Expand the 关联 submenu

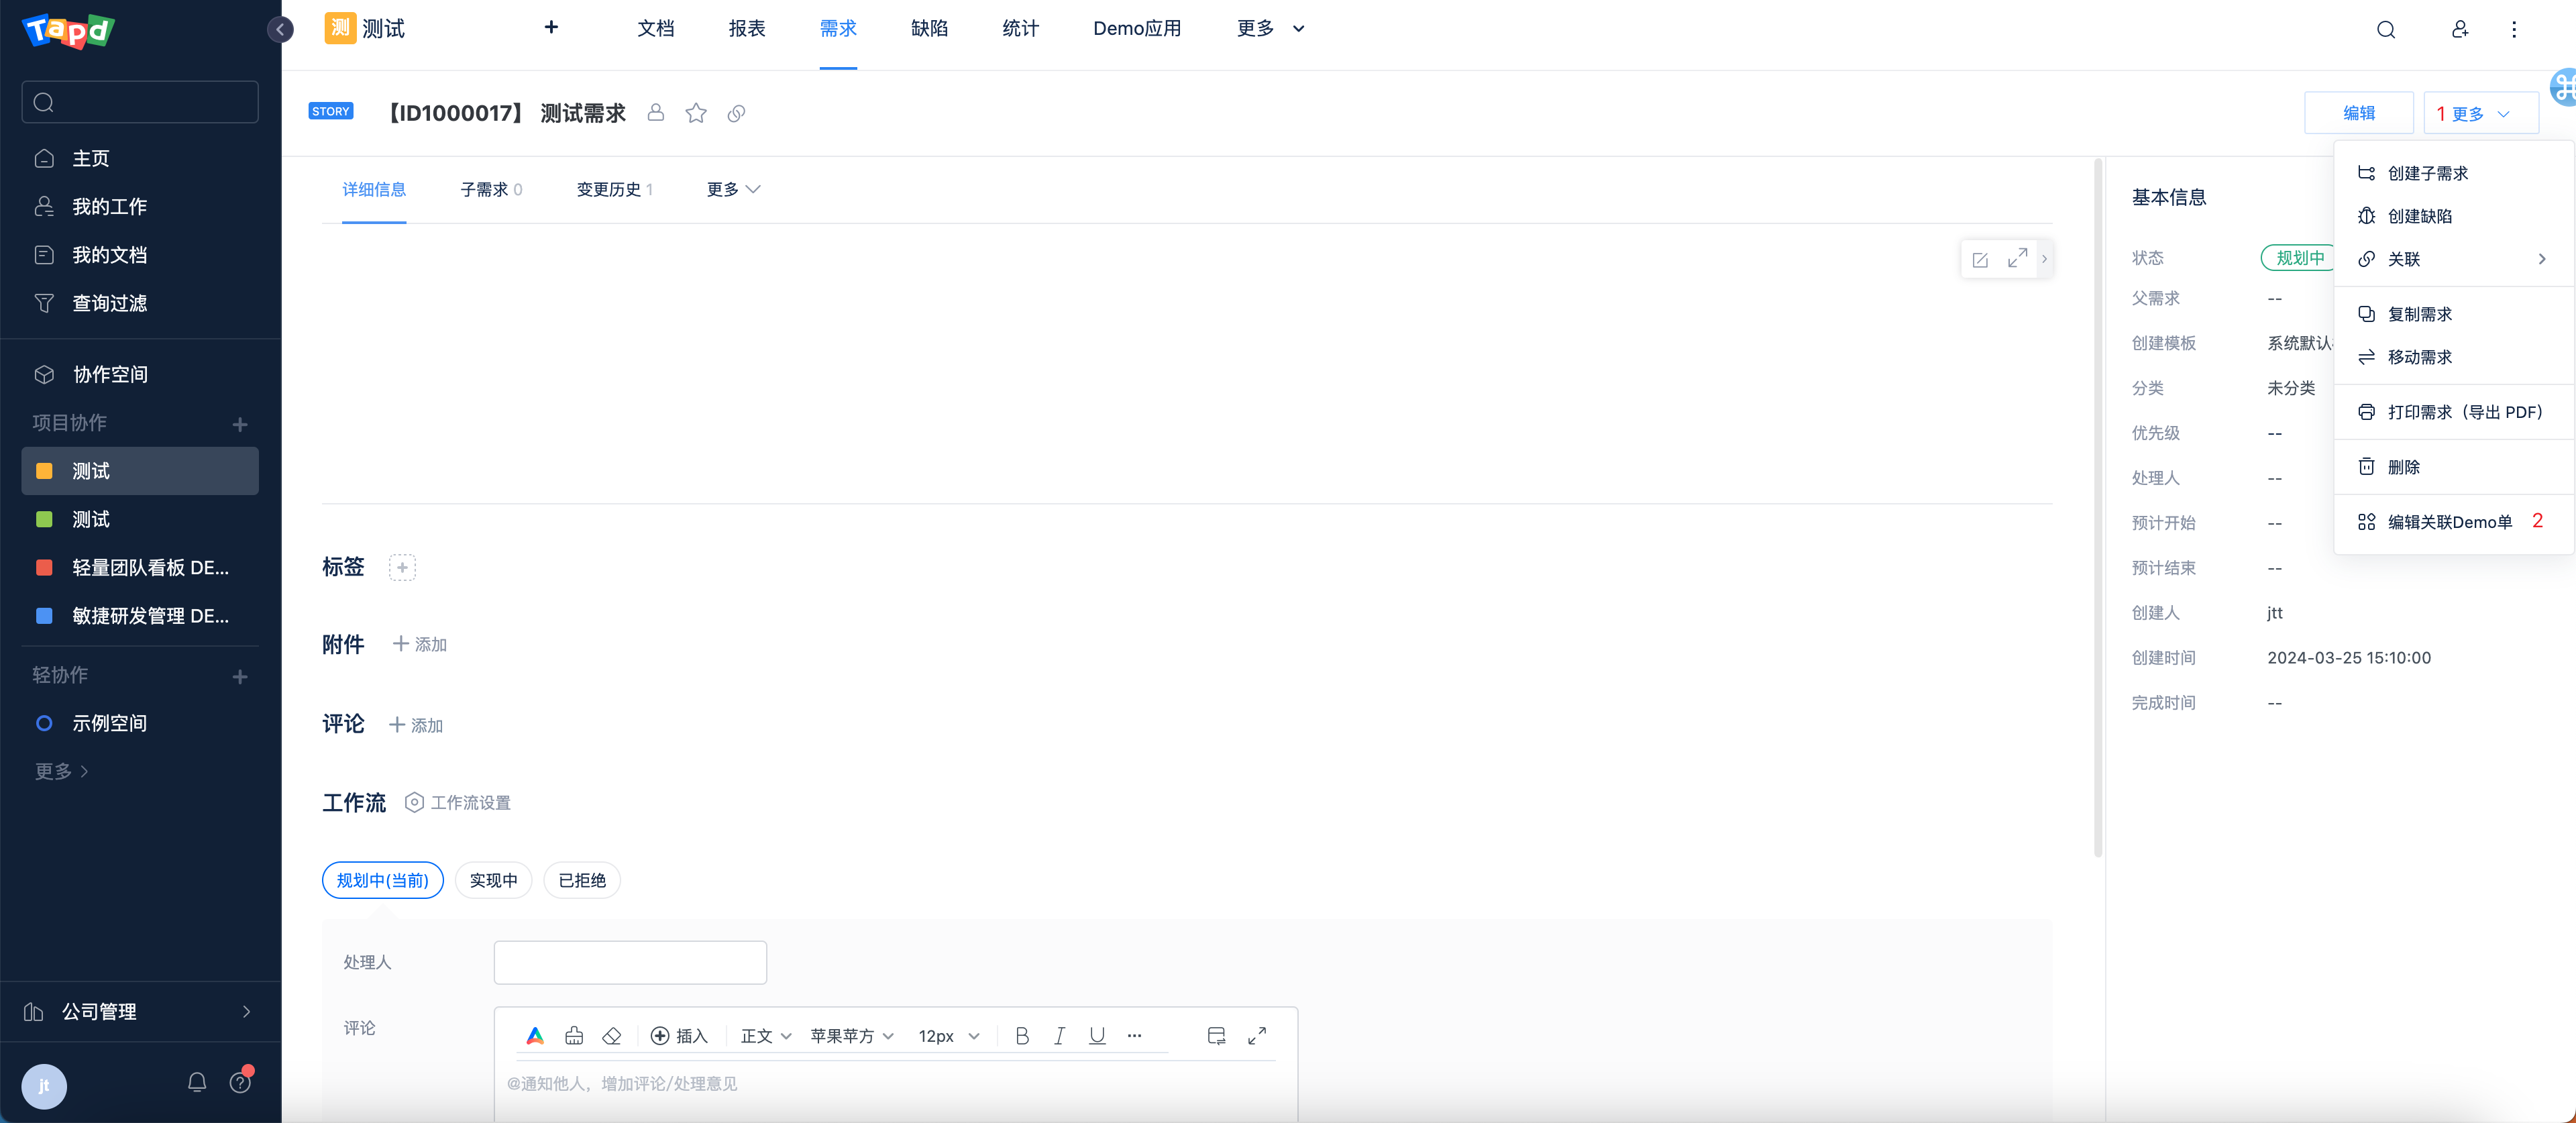click(2453, 259)
